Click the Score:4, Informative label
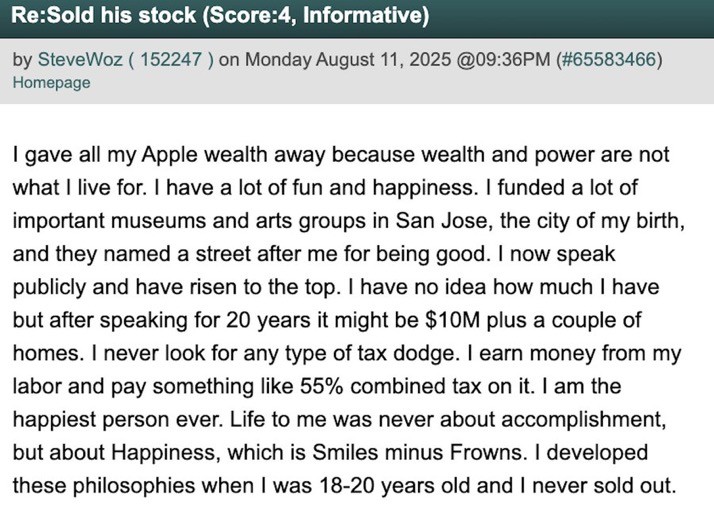The image size is (714, 510). pyautogui.click(x=316, y=15)
